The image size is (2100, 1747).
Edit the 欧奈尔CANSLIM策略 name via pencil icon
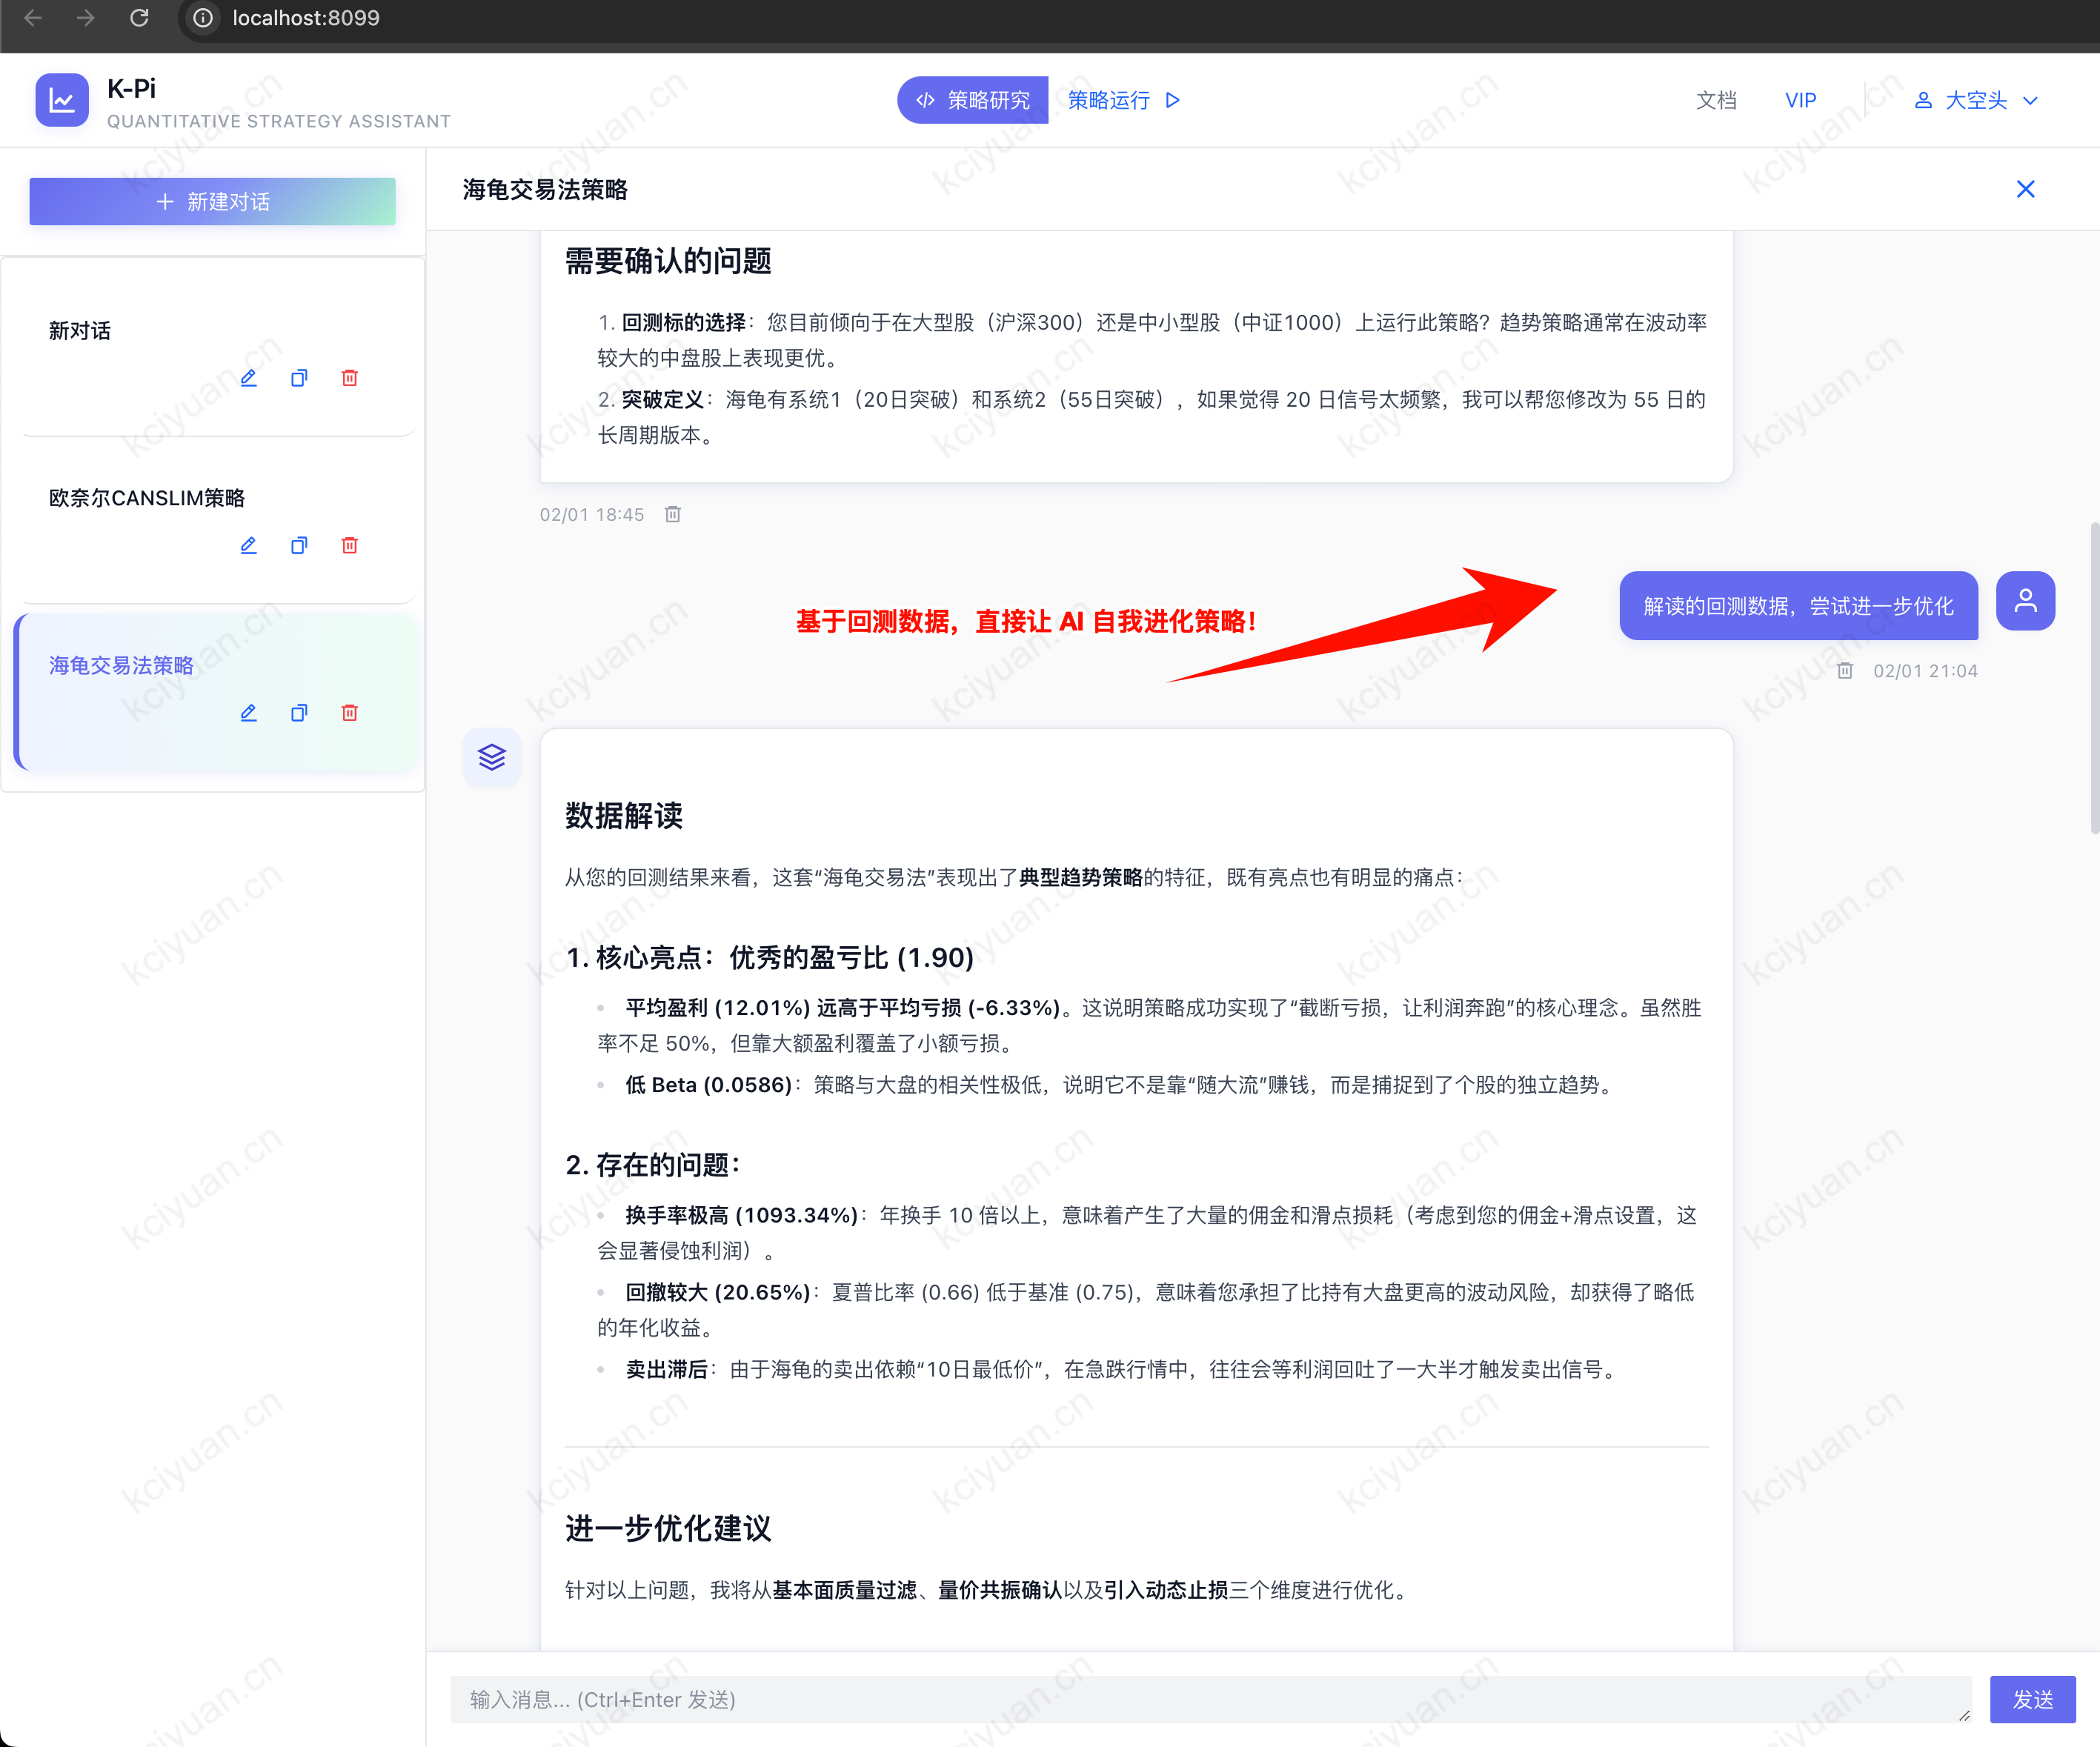[248, 545]
